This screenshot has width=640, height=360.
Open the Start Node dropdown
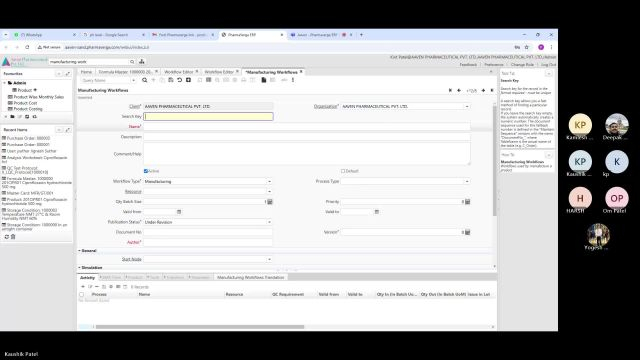[269, 259]
